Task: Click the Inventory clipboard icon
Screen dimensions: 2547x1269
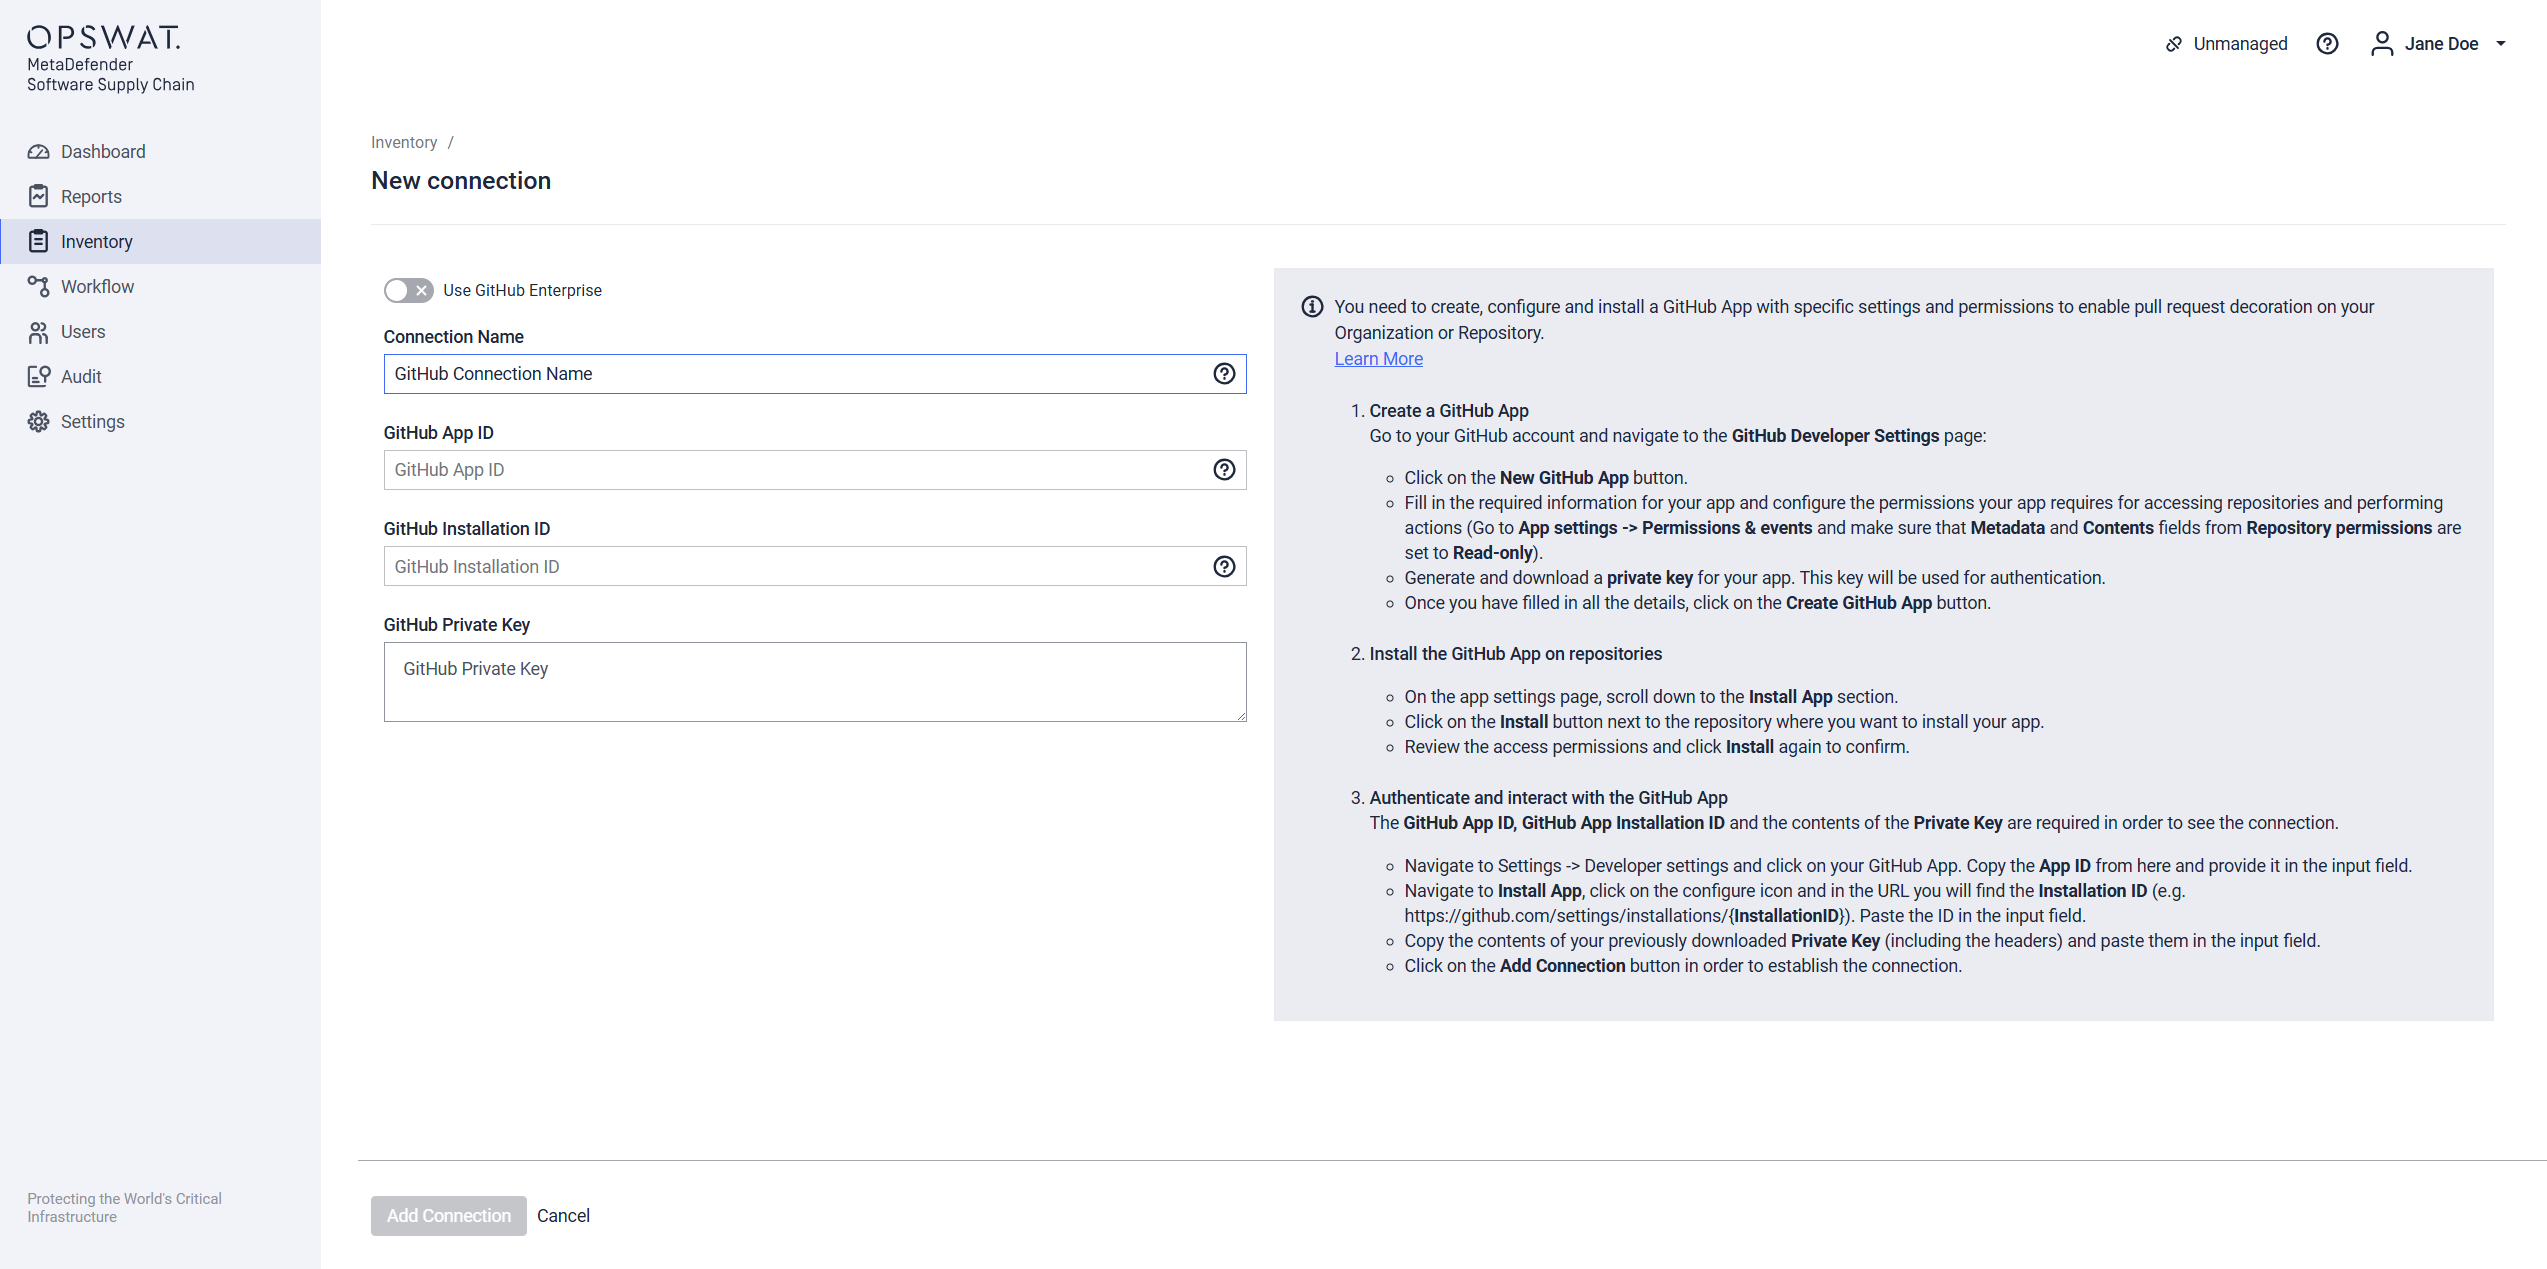Action: point(38,242)
